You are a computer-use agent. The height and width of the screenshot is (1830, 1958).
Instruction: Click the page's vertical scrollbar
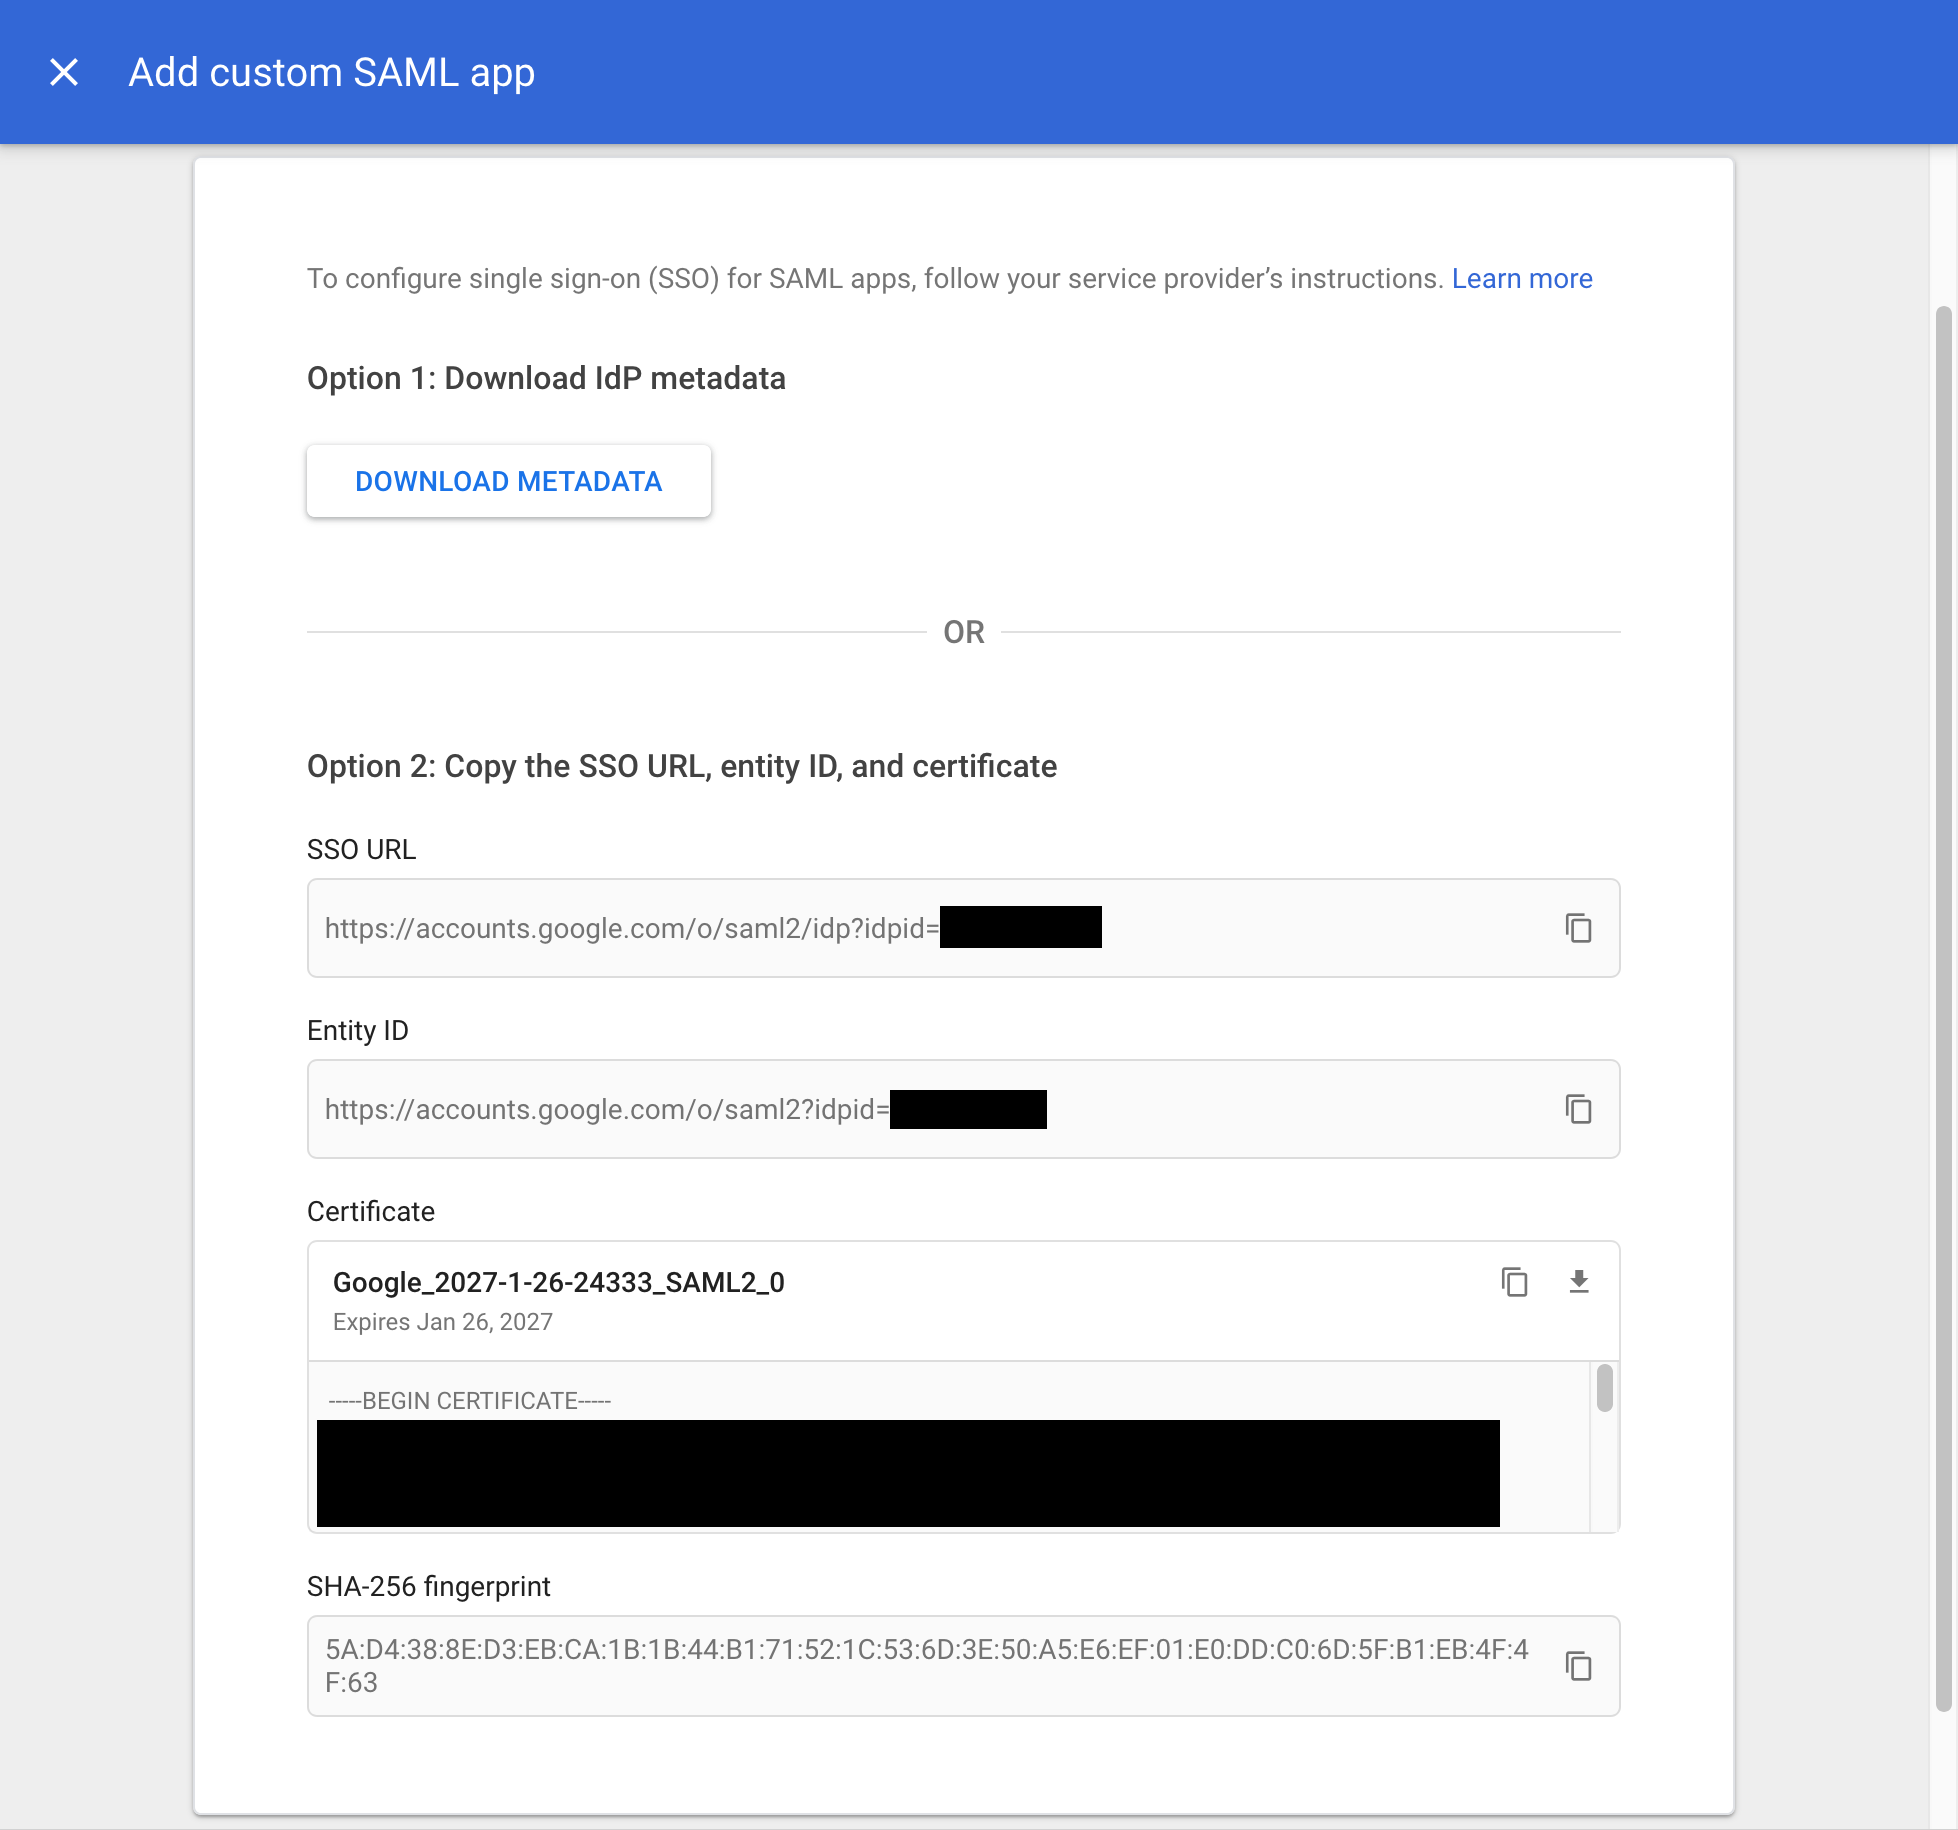[1943, 1009]
